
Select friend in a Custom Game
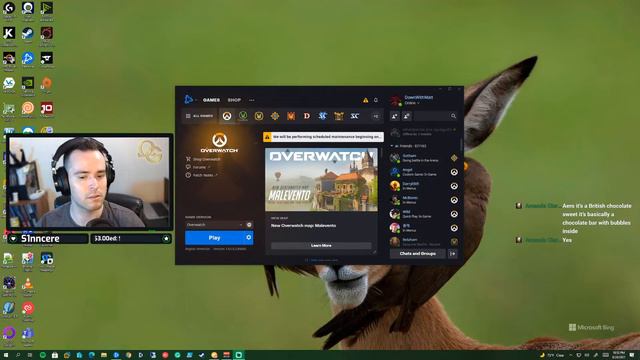point(424,172)
